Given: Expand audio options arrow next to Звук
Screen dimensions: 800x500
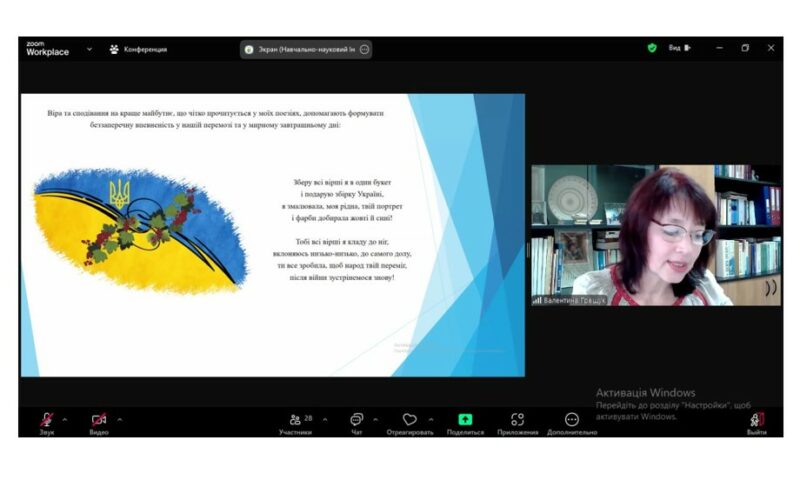Looking at the screenshot, I should point(65,419).
